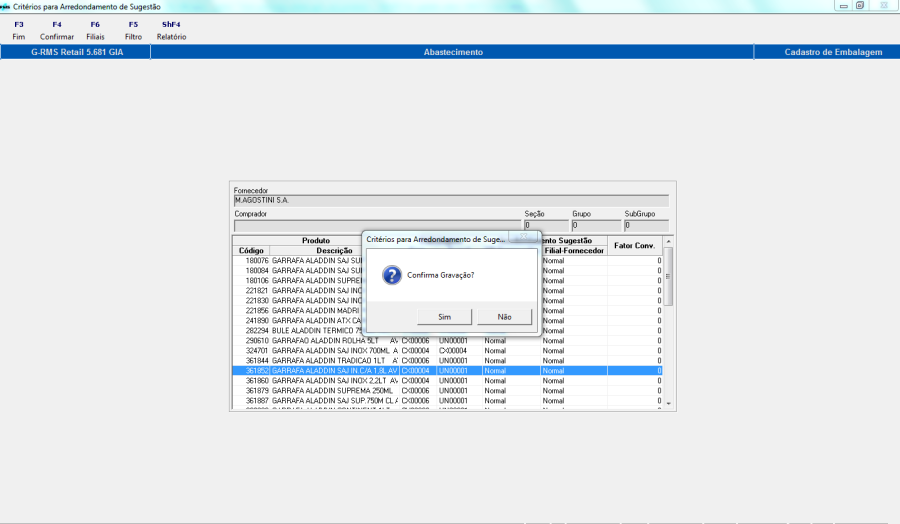Restore the main application window

point(860,6)
